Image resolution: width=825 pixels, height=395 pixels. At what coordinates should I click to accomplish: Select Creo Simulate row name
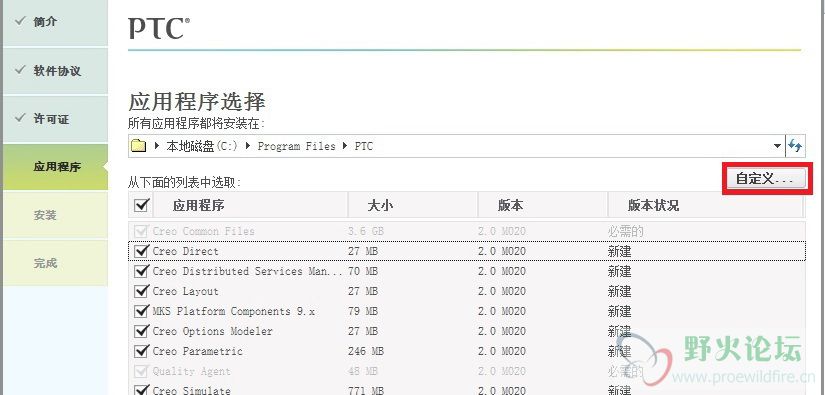(x=192, y=390)
